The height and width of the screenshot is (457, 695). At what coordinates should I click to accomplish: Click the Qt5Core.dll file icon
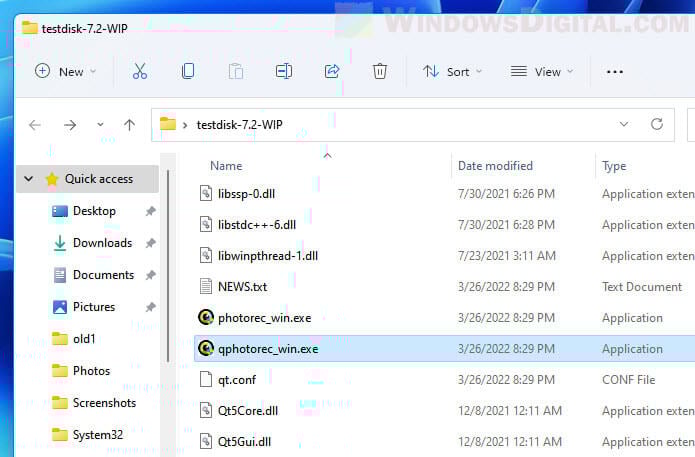click(206, 410)
